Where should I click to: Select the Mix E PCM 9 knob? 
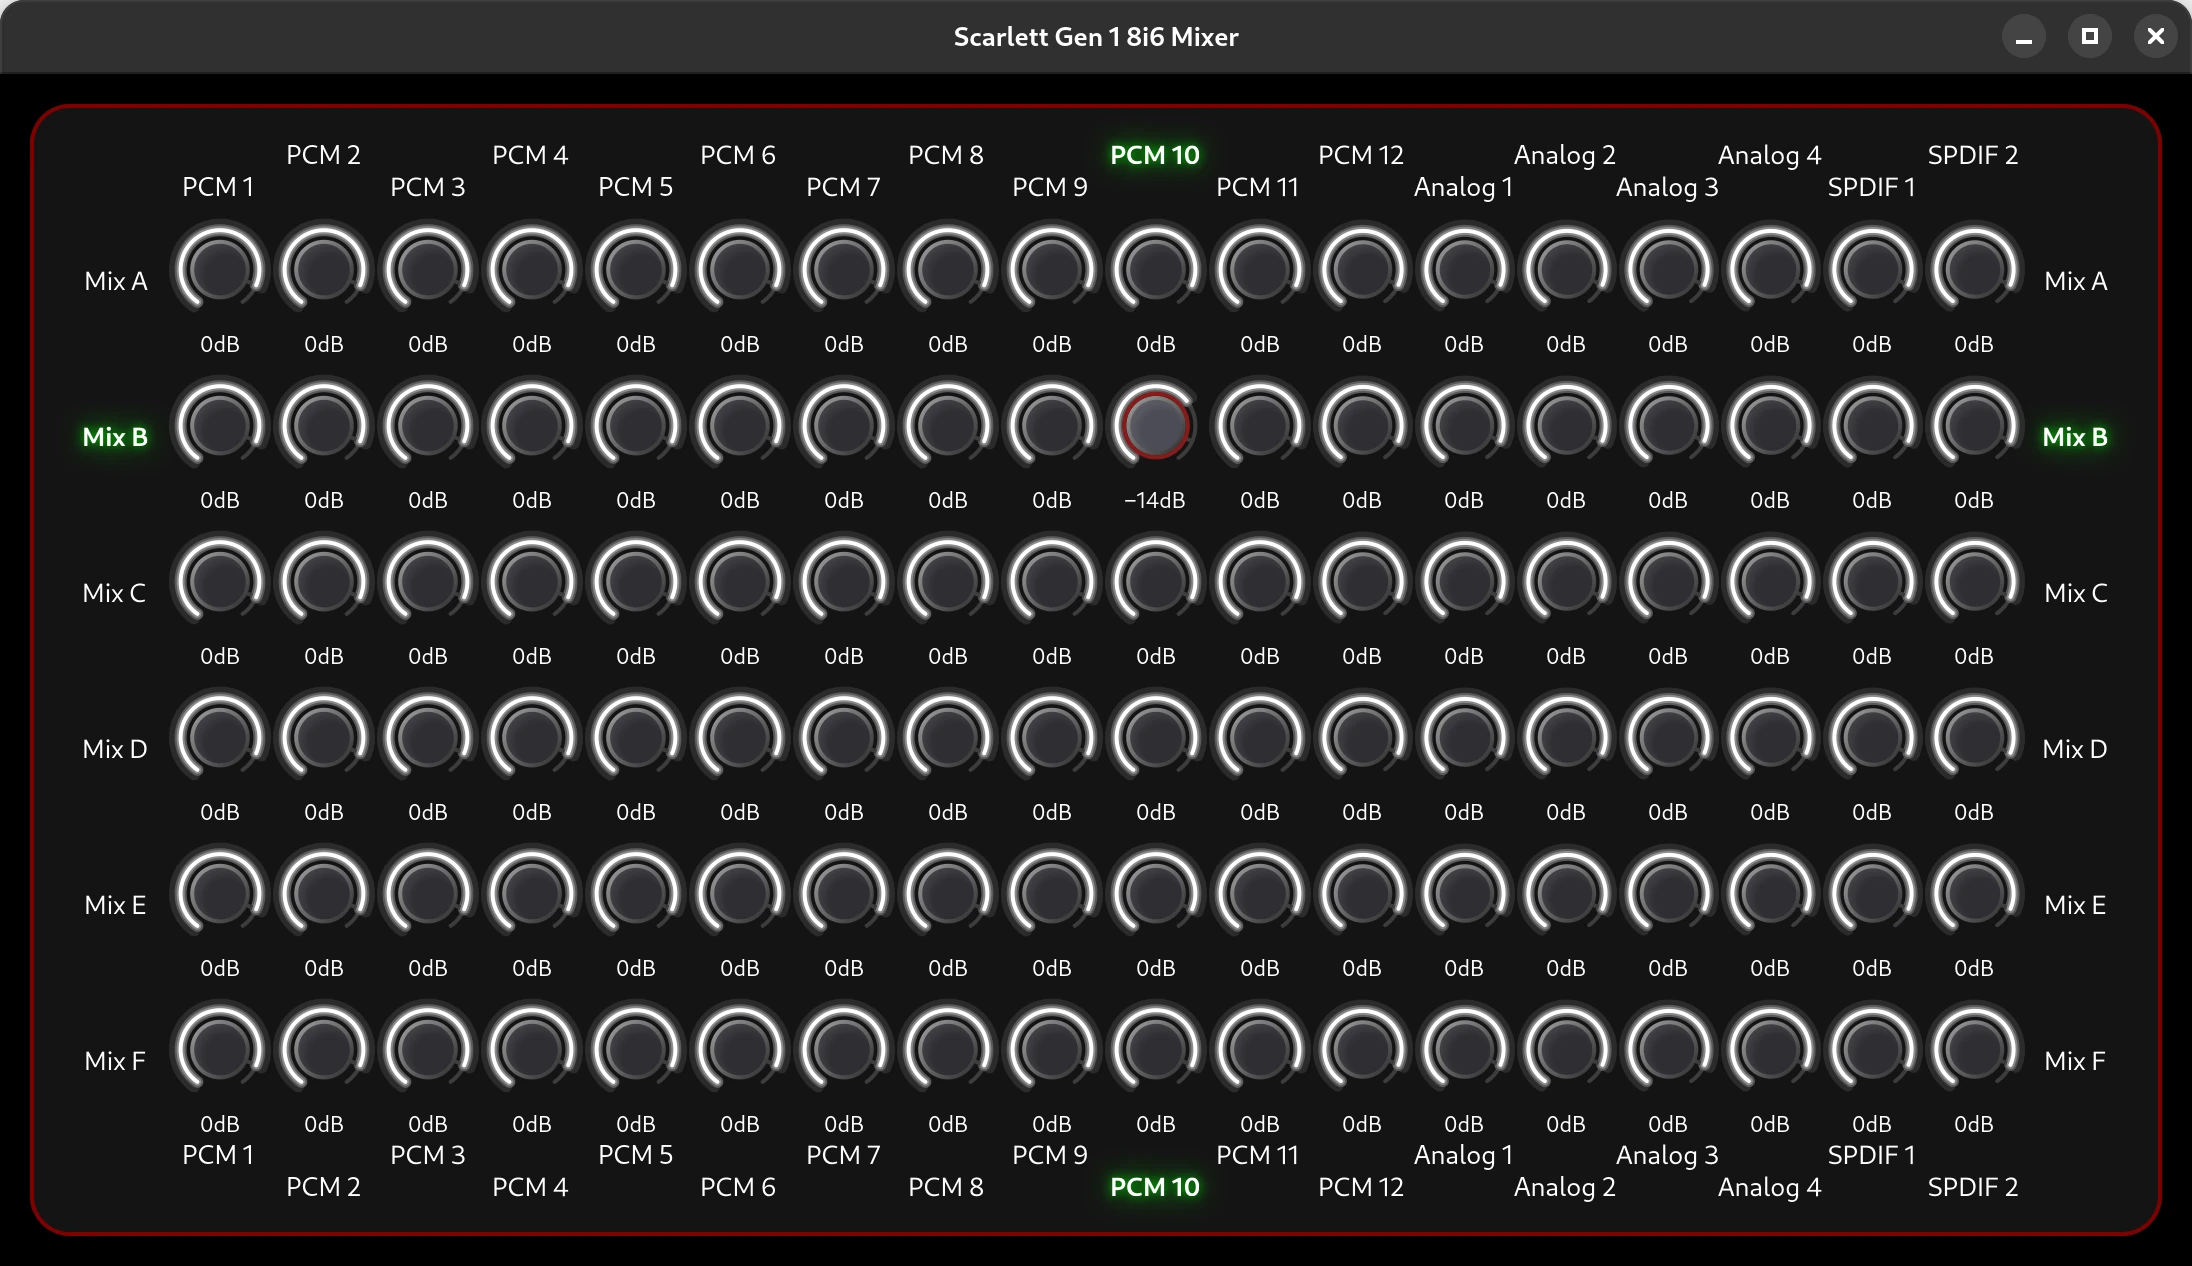click(x=1052, y=893)
